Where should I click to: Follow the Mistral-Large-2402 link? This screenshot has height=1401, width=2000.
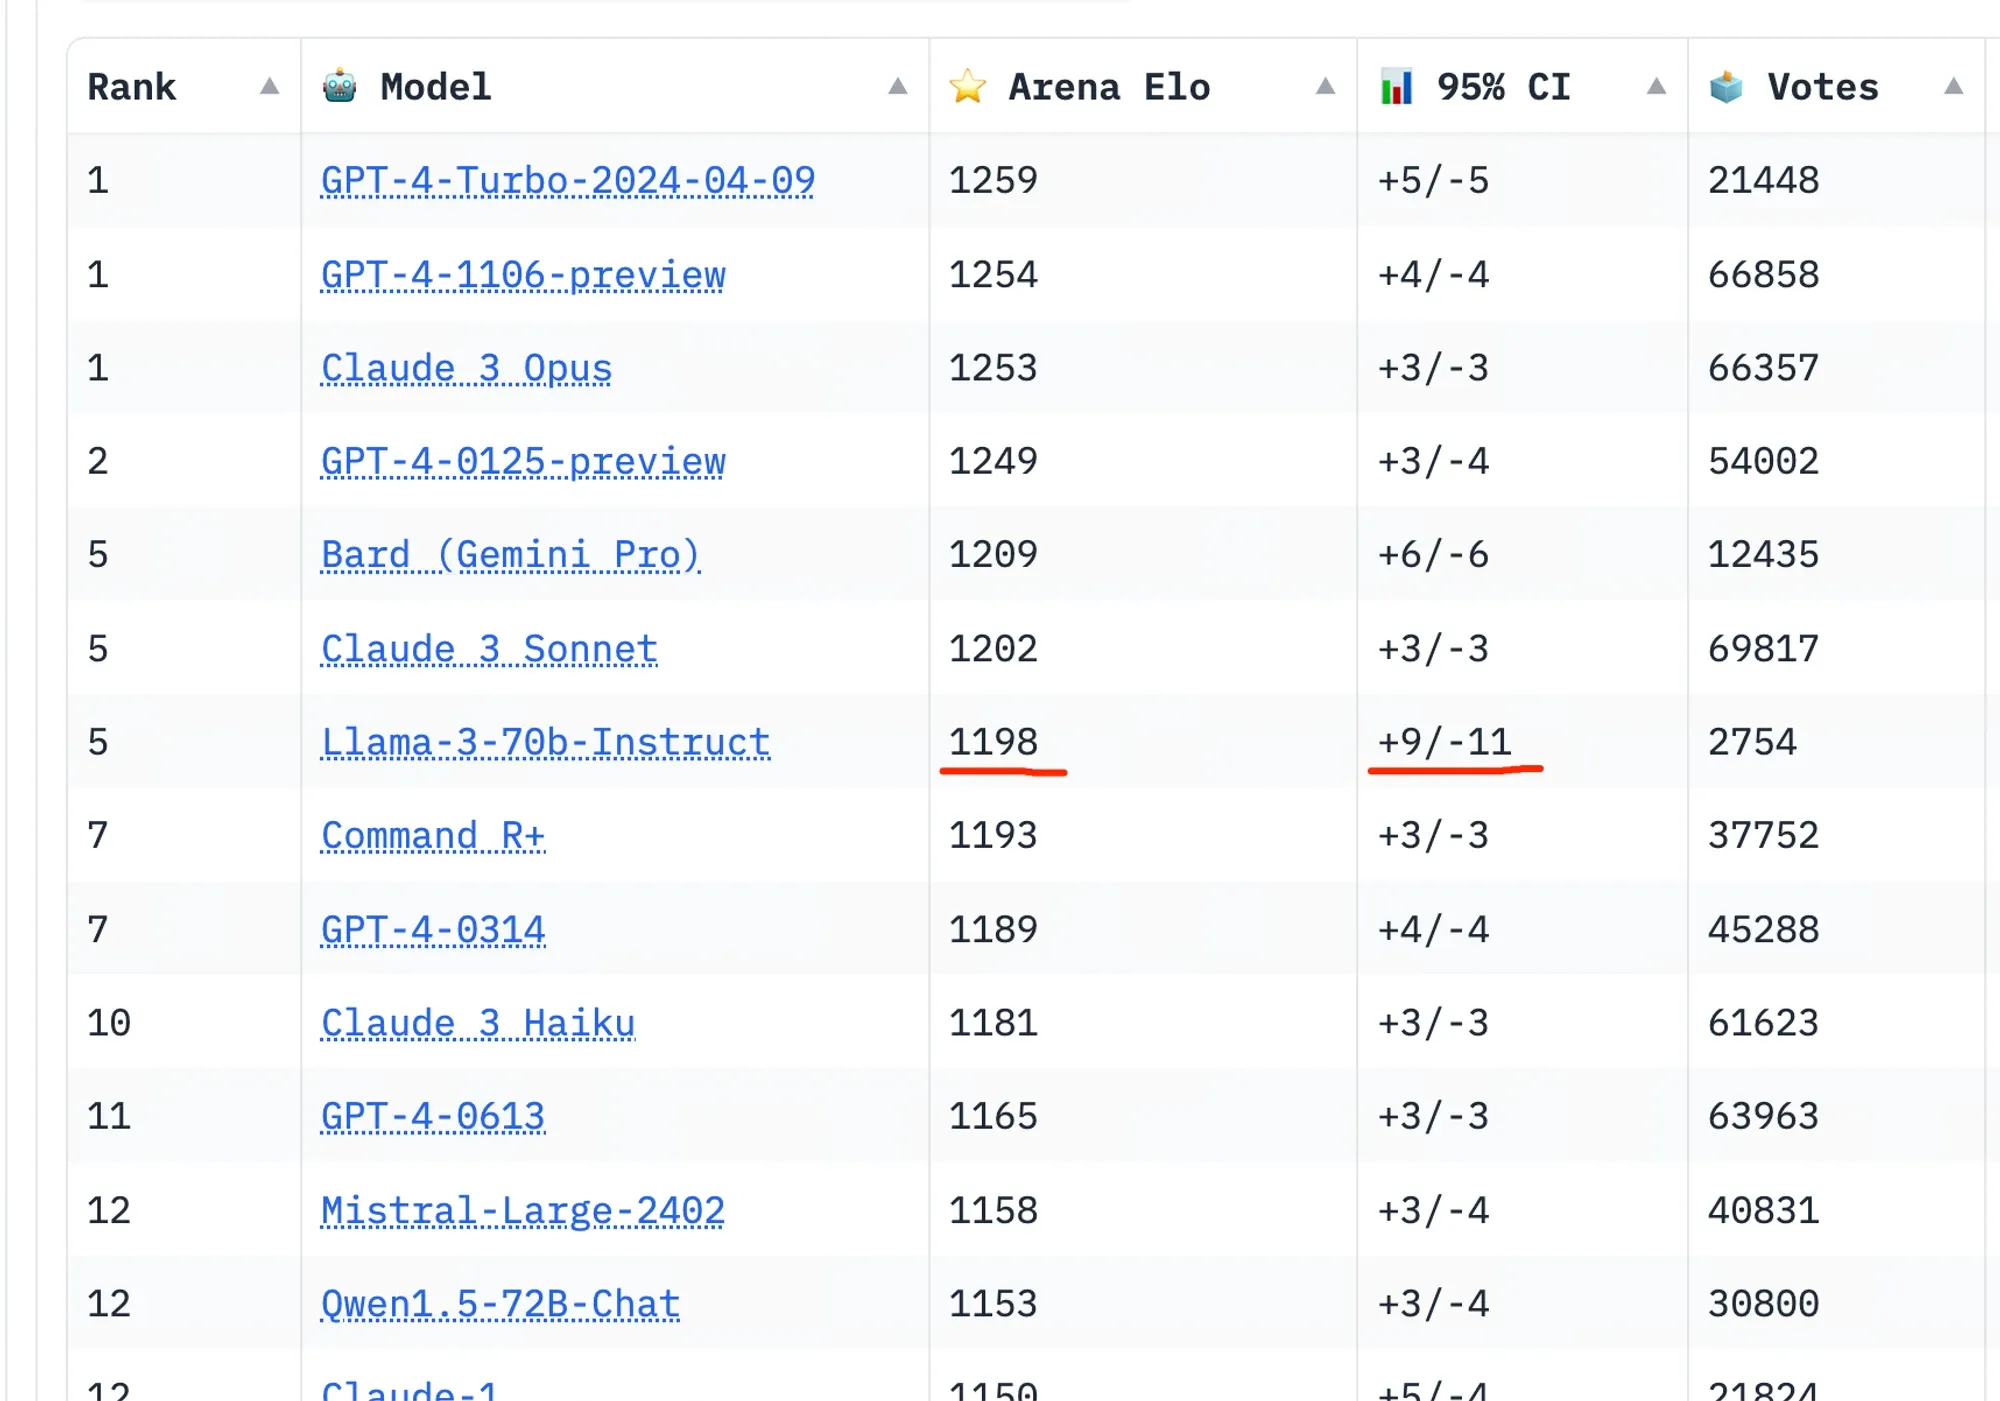(x=522, y=1211)
